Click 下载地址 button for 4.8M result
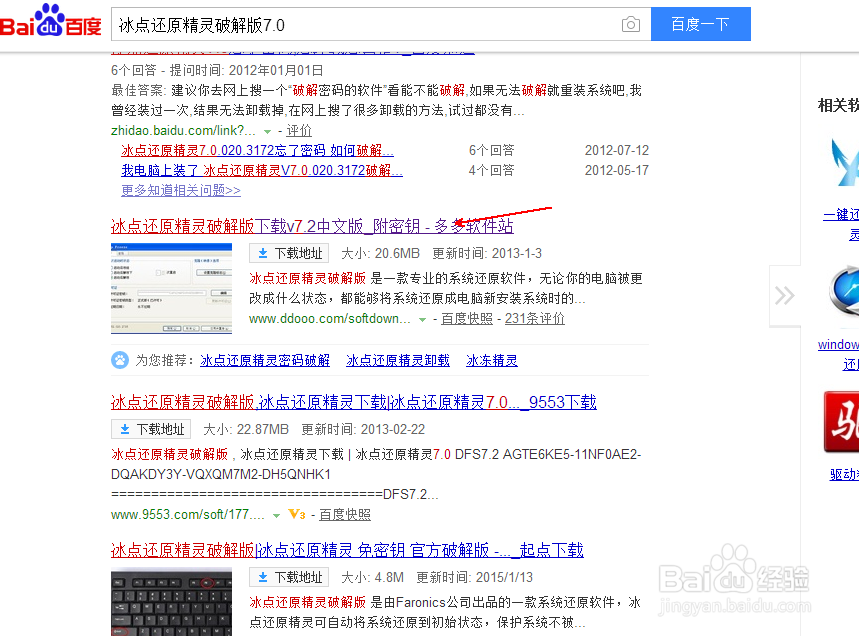 289,577
